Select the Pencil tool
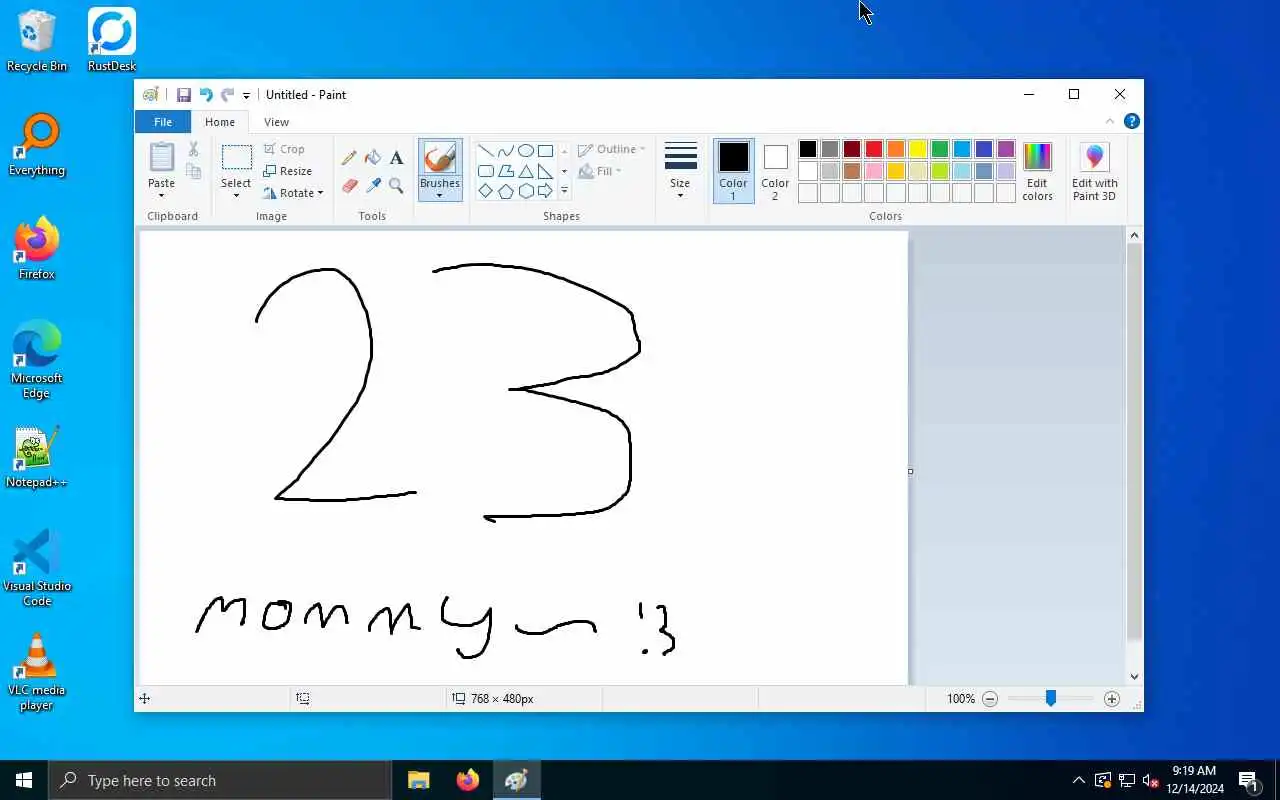 [x=349, y=158]
